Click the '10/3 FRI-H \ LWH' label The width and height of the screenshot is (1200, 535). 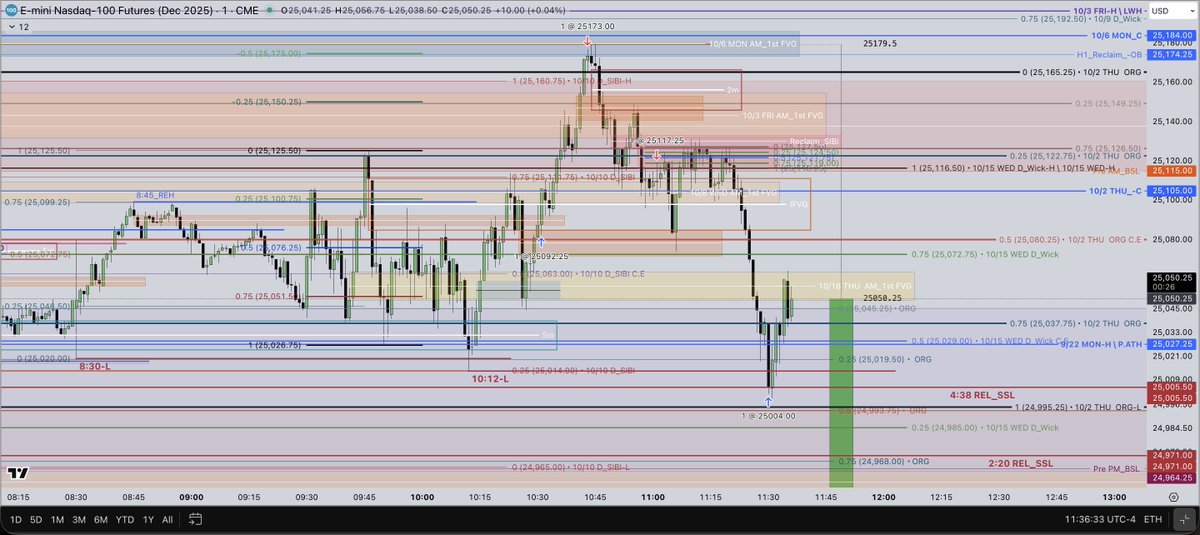click(x=1106, y=11)
